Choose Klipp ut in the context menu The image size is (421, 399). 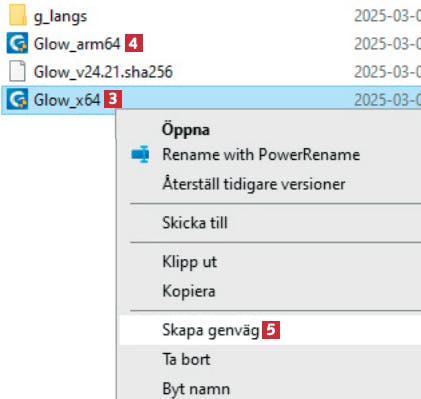coord(190,262)
